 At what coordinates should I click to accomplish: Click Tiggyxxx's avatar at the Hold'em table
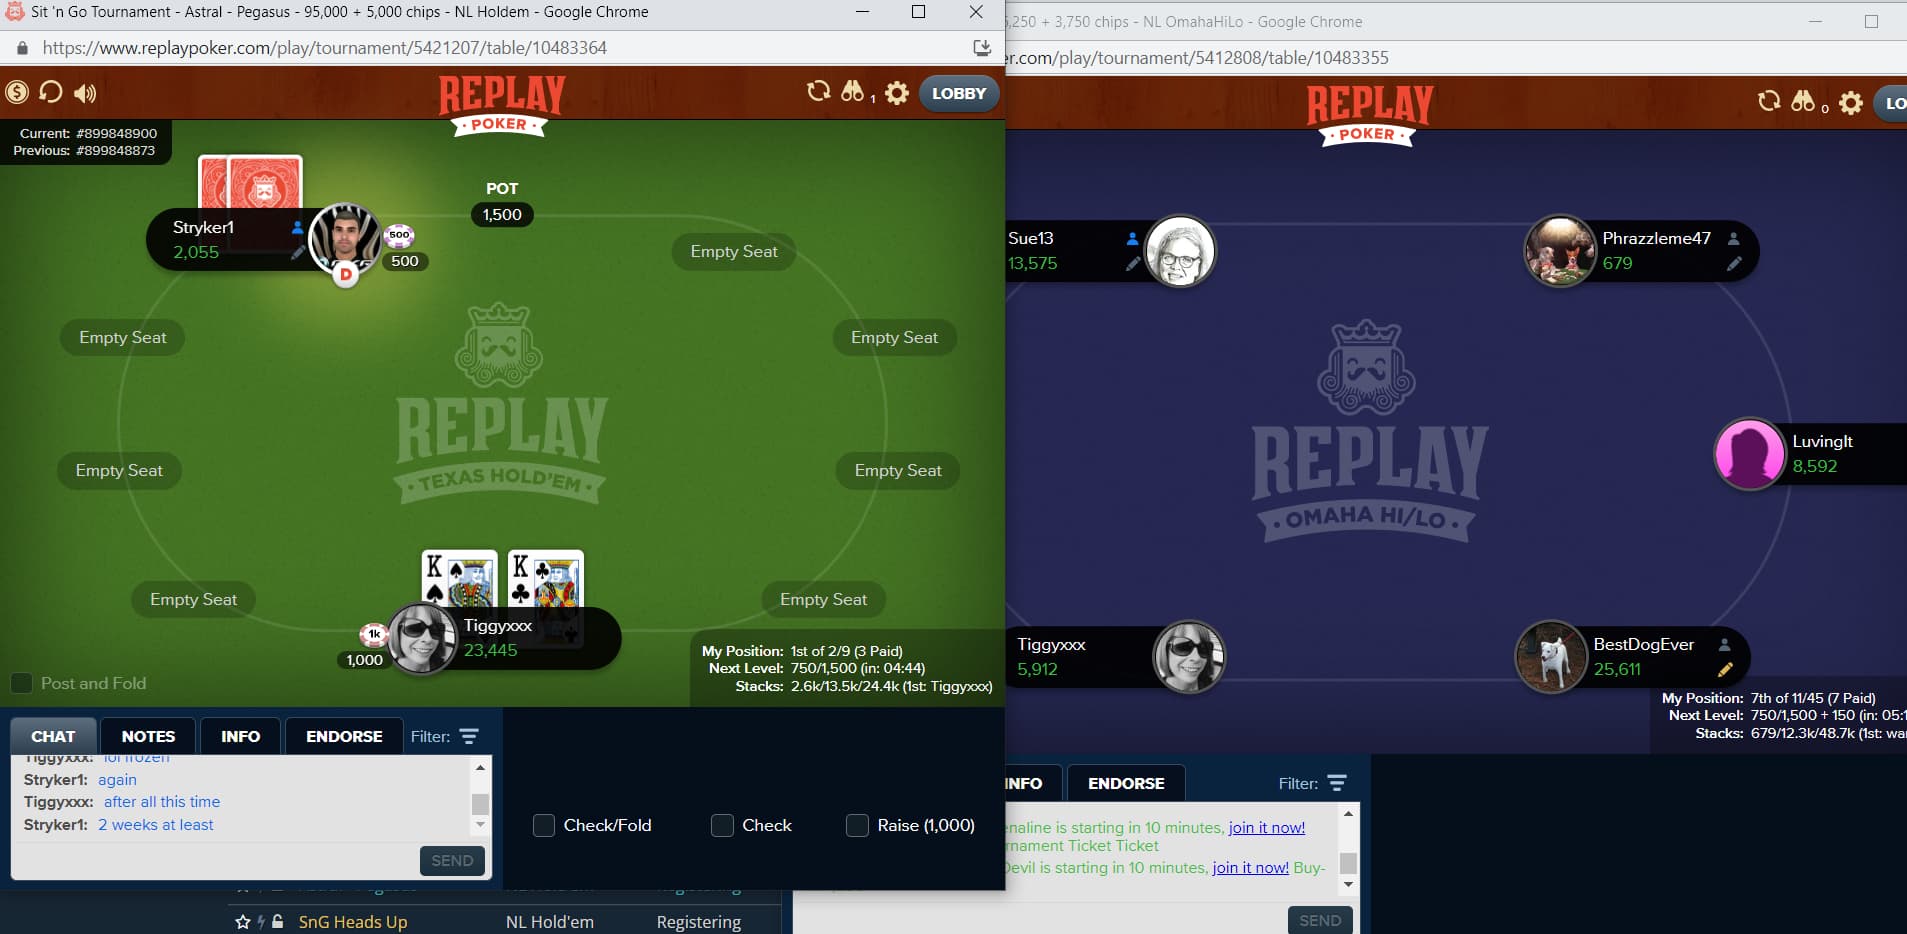point(422,638)
